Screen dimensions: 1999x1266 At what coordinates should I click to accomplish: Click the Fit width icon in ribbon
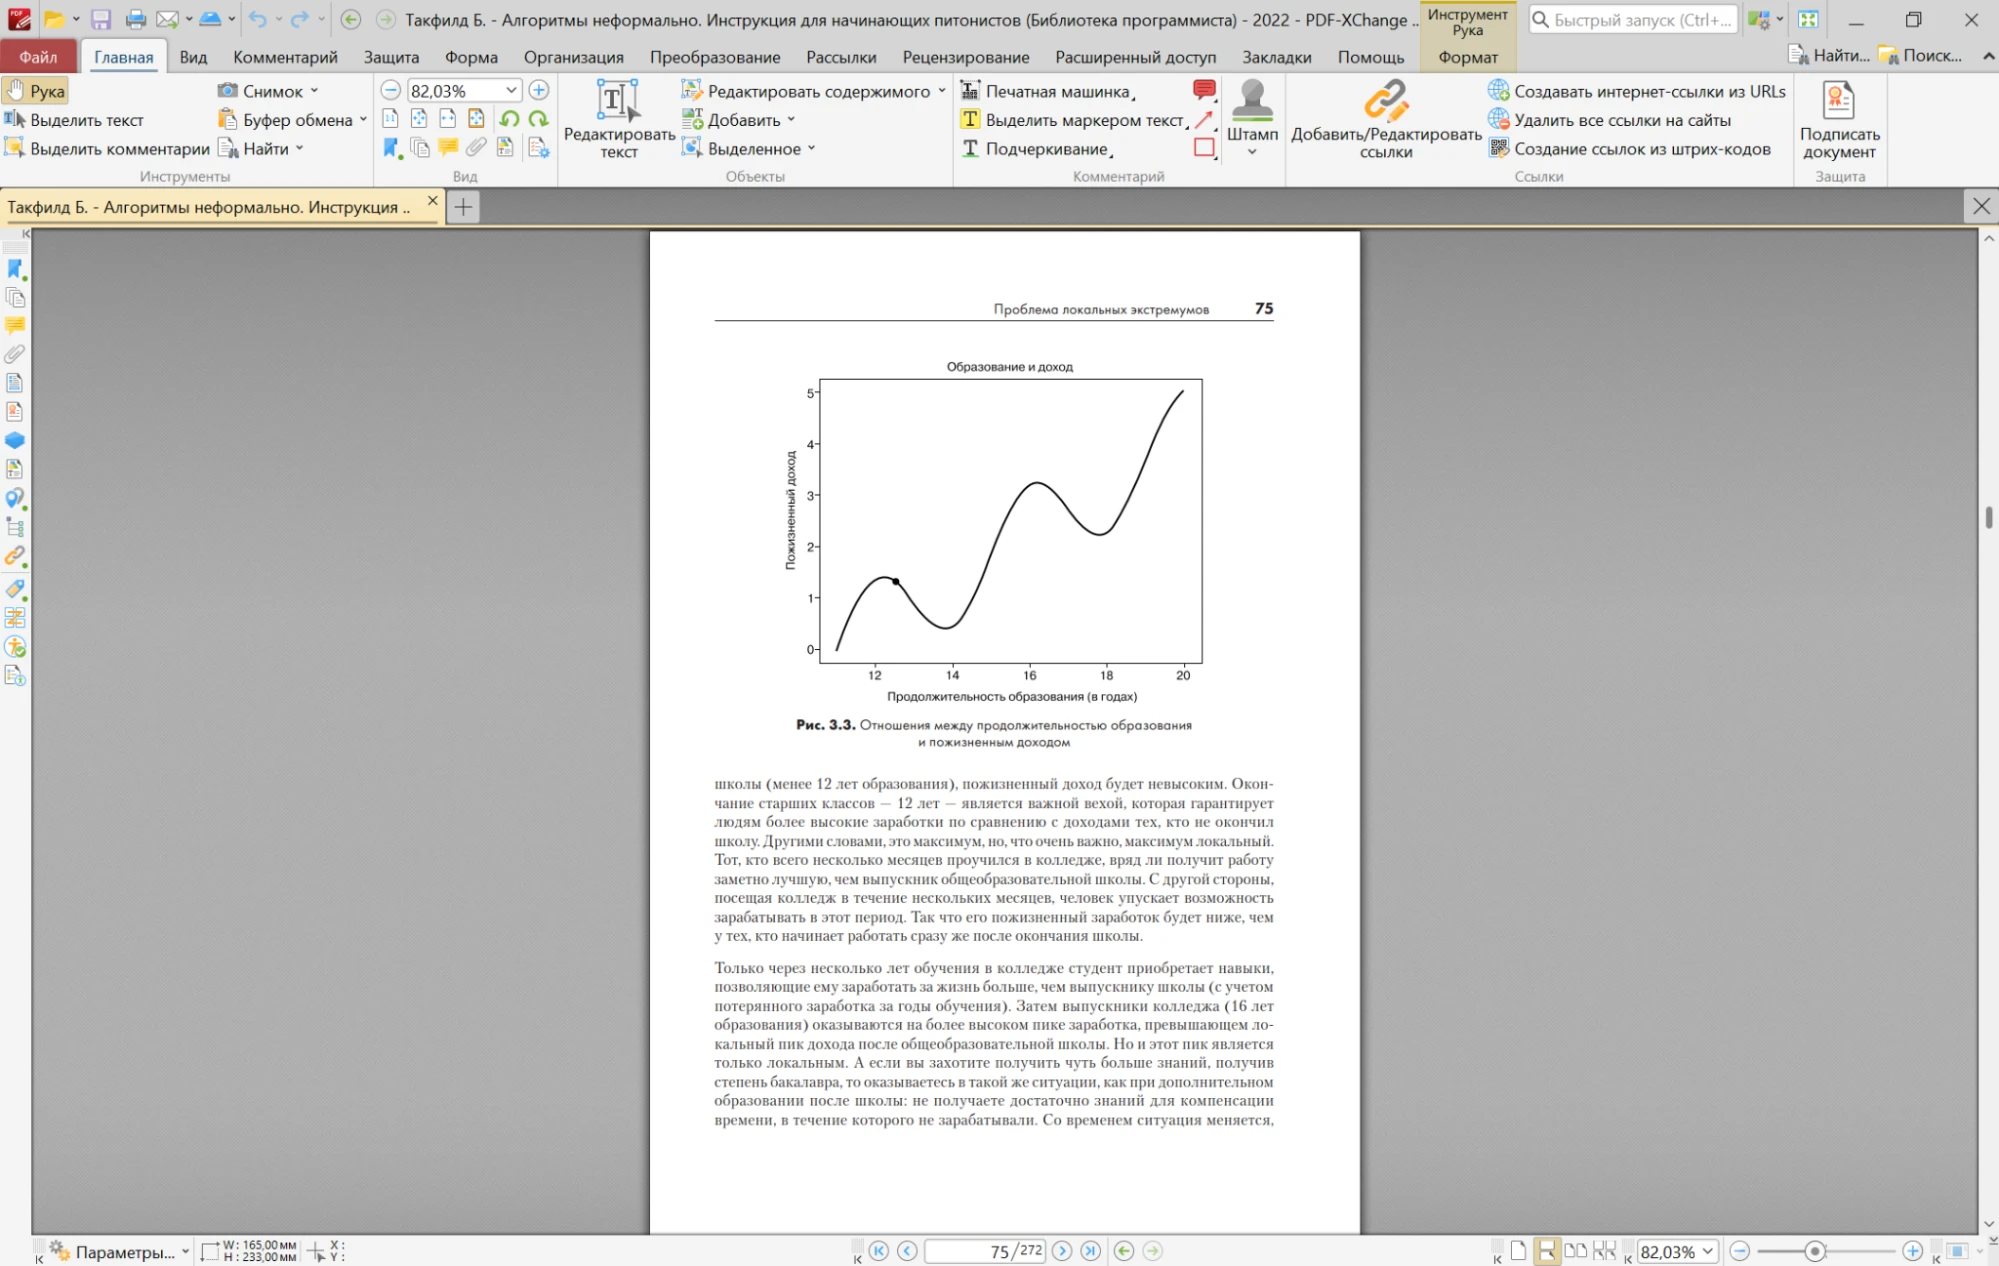[x=448, y=120]
